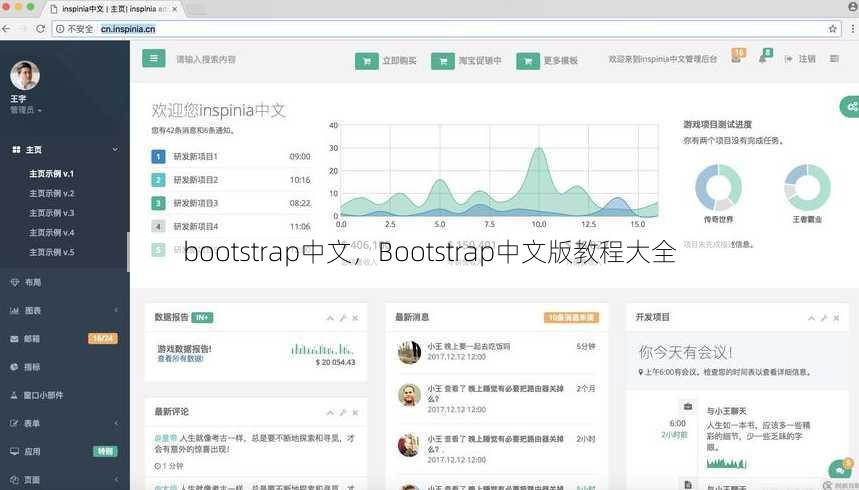Open the 管理员 user dropdown

[26, 110]
